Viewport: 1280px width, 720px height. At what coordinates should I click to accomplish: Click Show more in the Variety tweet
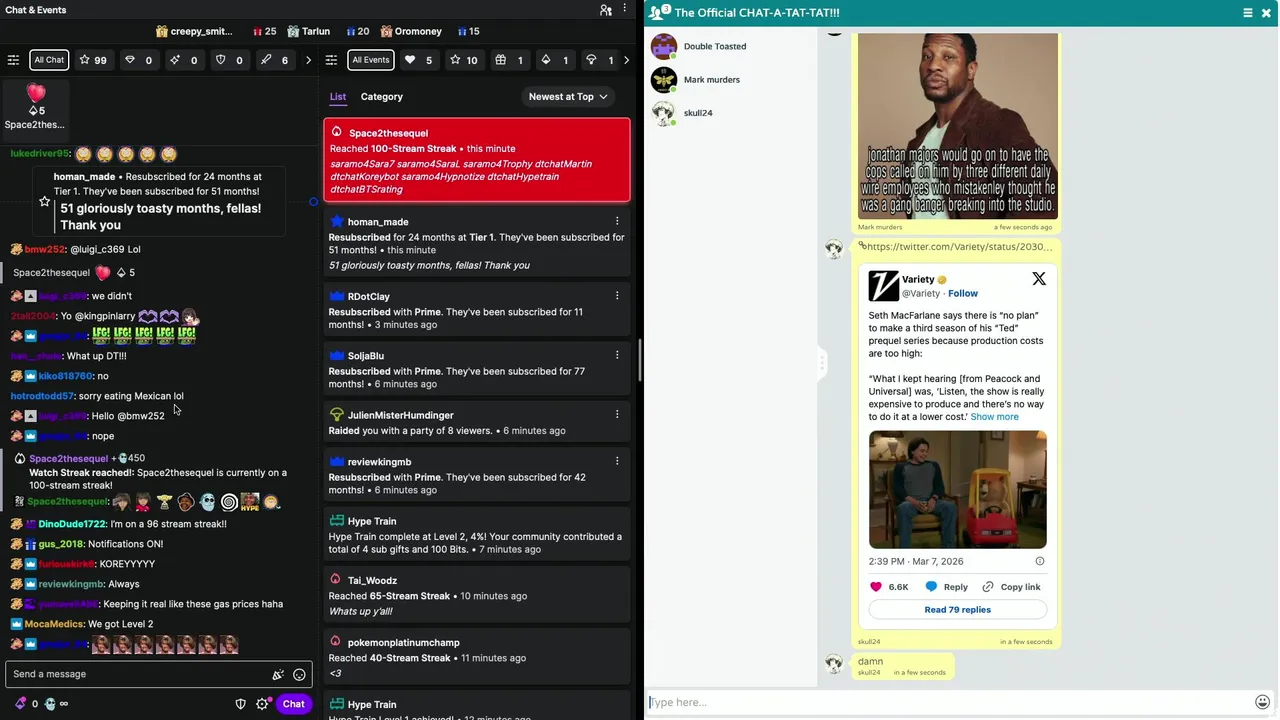click(994, 417)
